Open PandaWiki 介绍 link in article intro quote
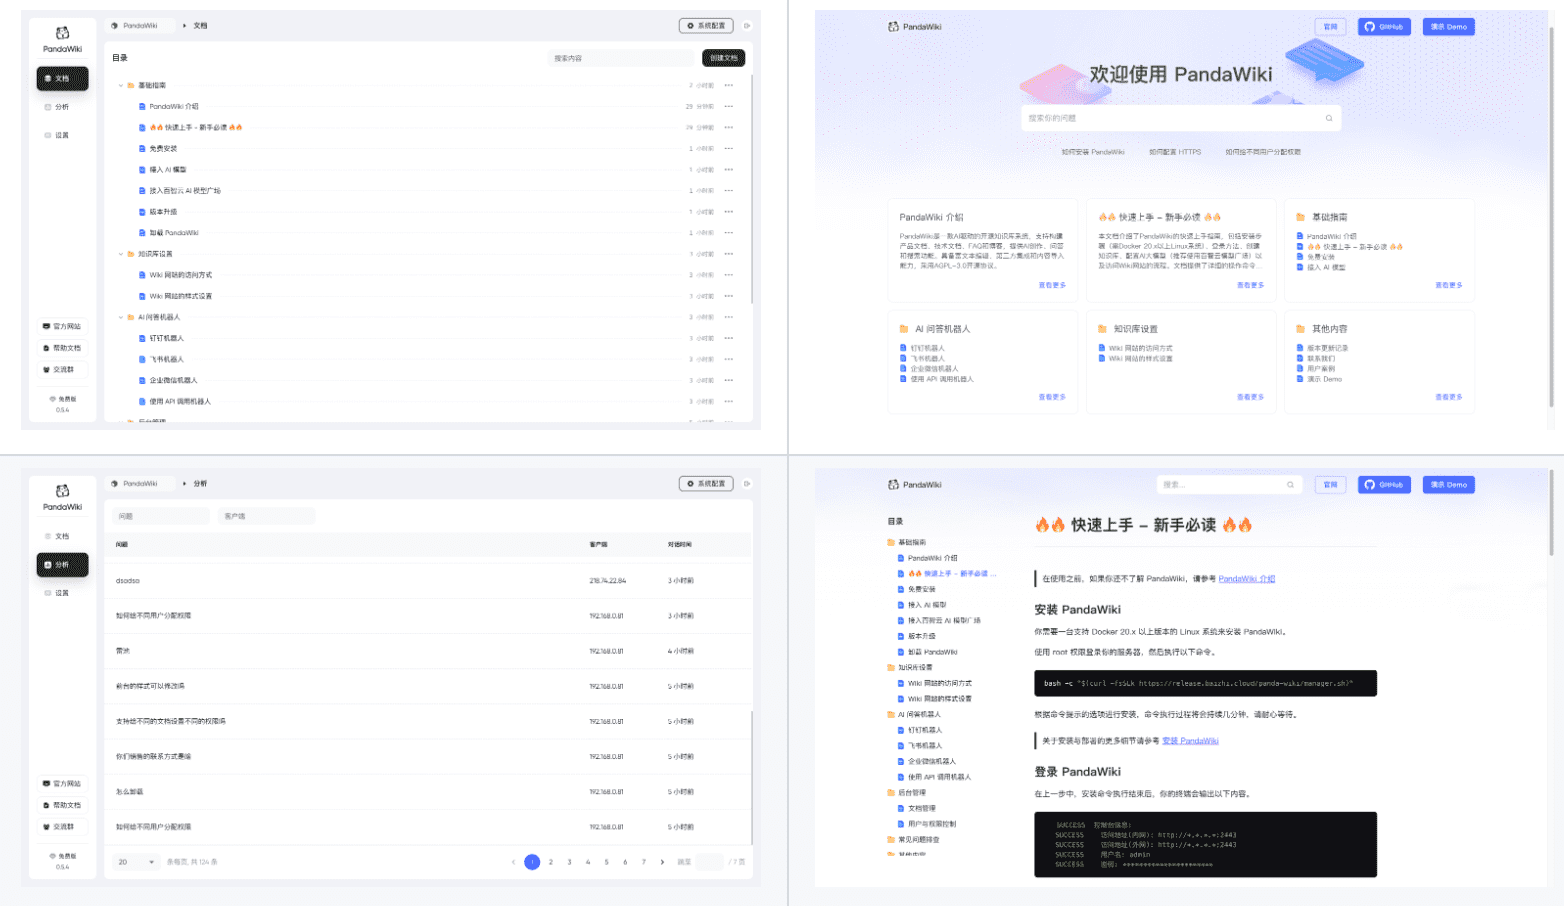1564x906 pixels. pyautogui.click(x=1246, y=579)
